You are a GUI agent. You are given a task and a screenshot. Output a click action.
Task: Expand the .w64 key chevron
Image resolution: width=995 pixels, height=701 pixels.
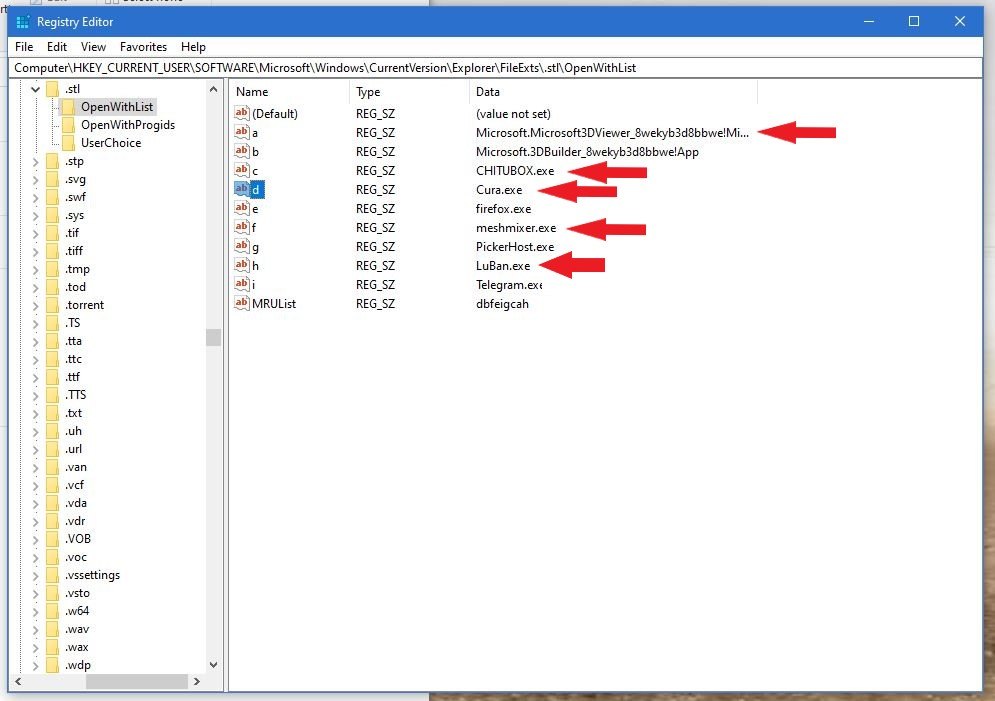click(x=36, y=612)
